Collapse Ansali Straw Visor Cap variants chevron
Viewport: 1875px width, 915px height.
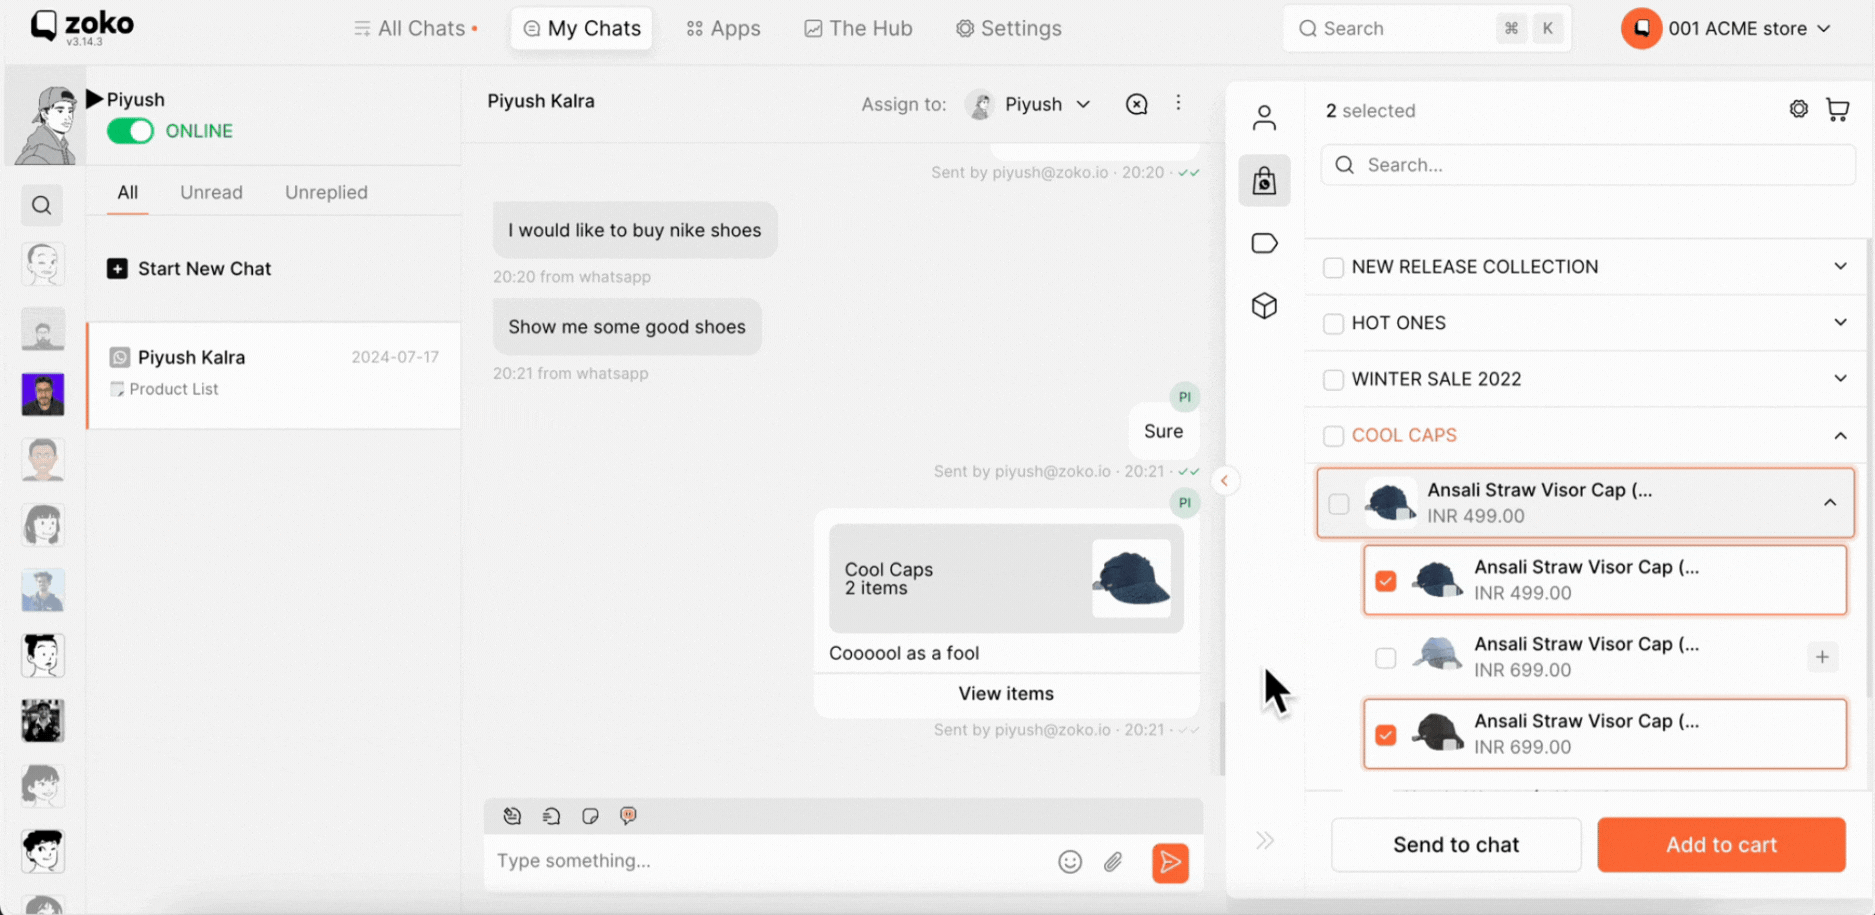[1830, 502]
